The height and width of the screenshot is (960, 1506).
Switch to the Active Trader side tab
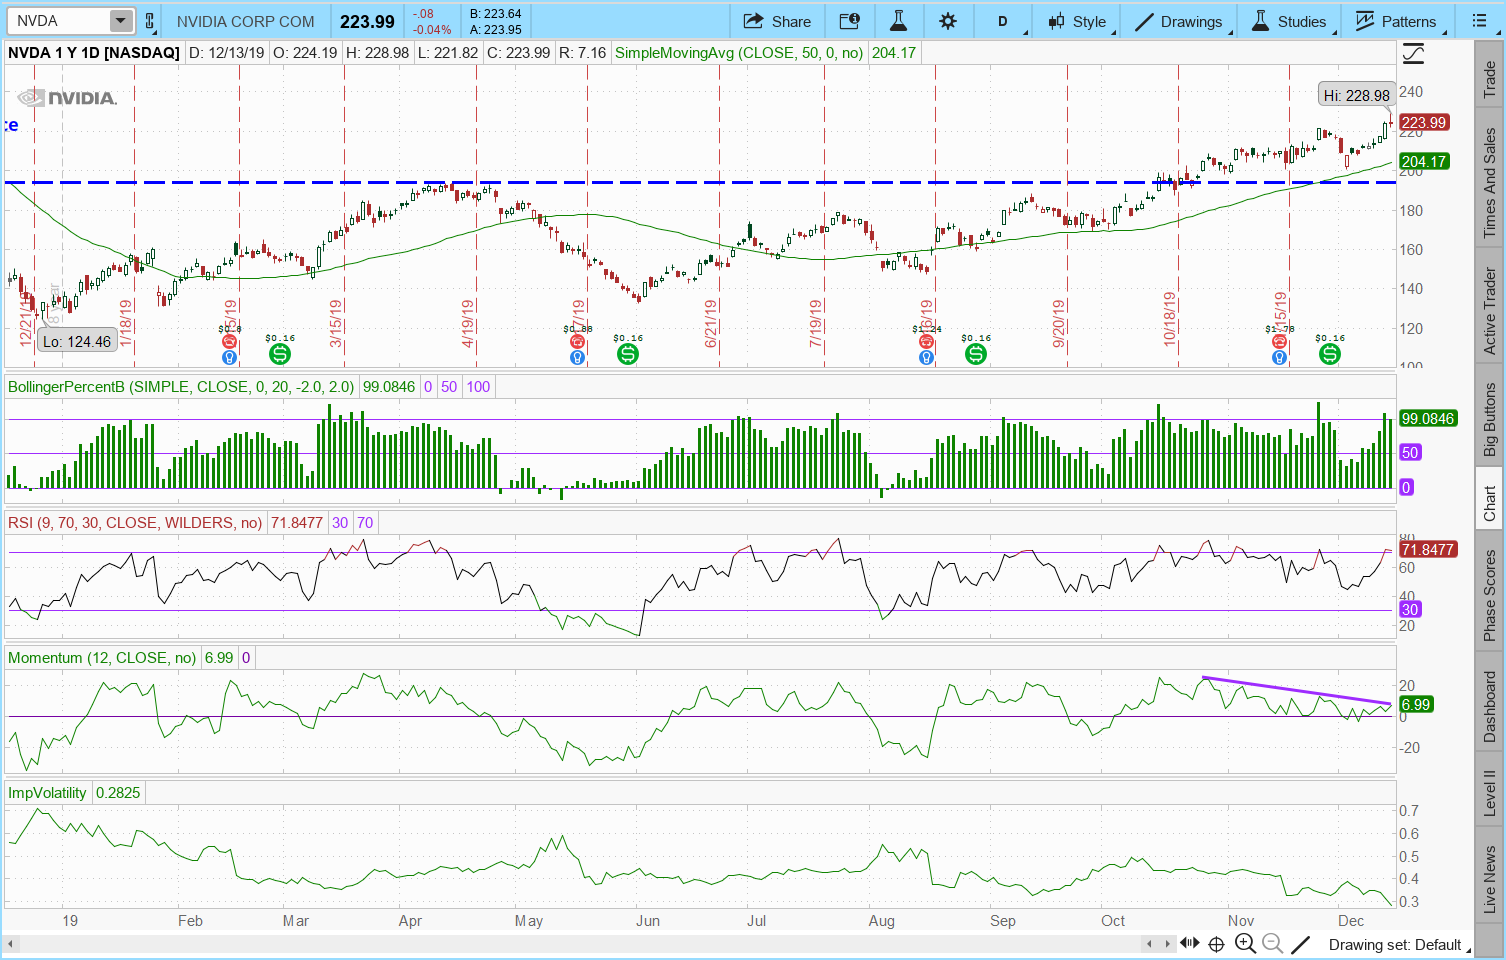[1489, 311]
